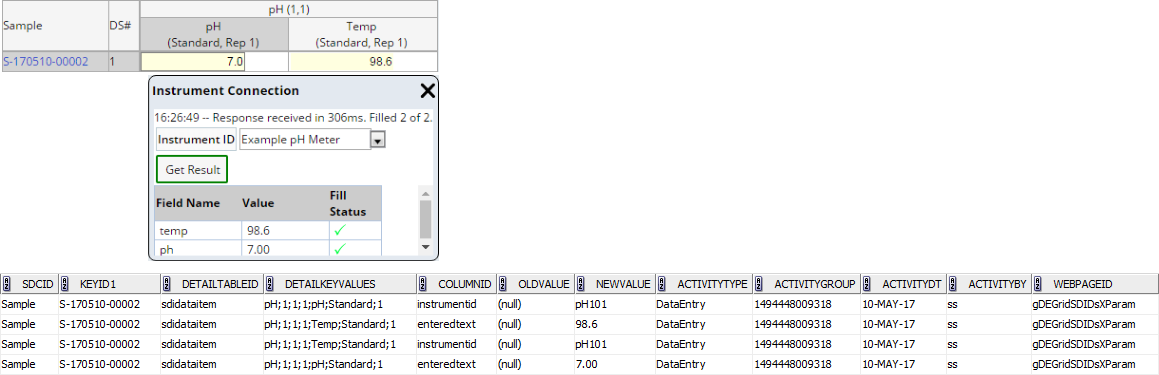The width and height of the screenshot is (1159, 375).
Task: Click the sort icon in KEYID1 column header
Action: (x=65, y=284)
